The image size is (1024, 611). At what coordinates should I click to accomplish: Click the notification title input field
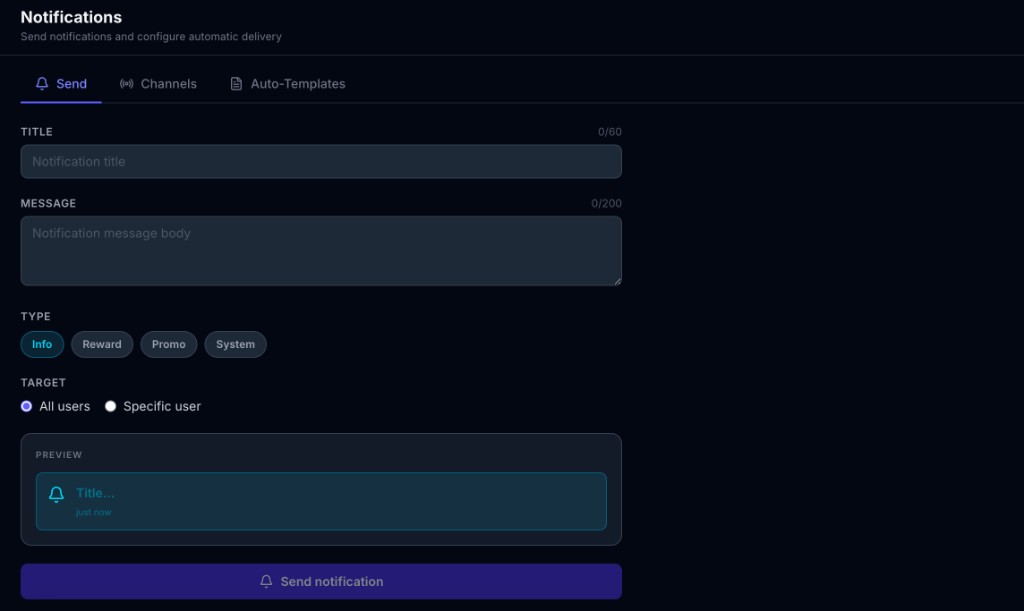pos(320,161)
